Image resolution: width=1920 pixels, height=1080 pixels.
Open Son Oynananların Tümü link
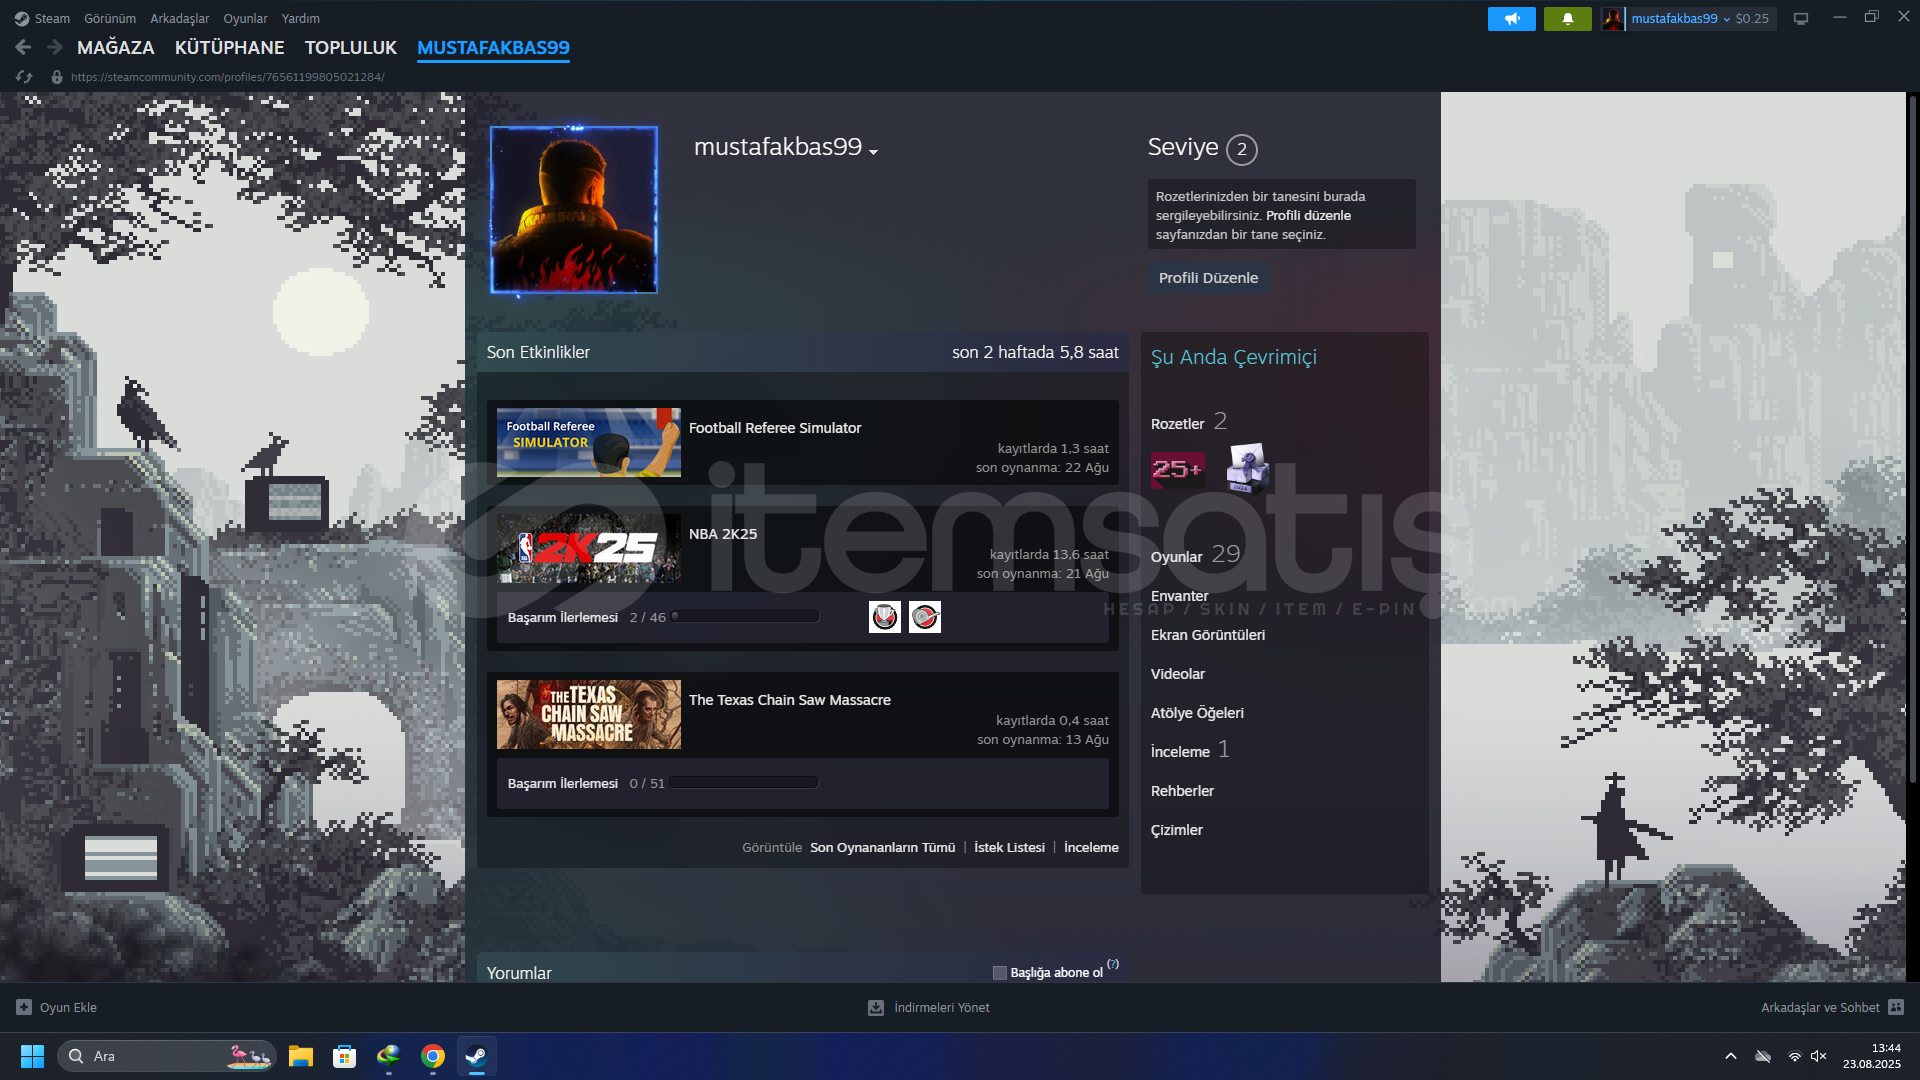(x=882, y=847)
